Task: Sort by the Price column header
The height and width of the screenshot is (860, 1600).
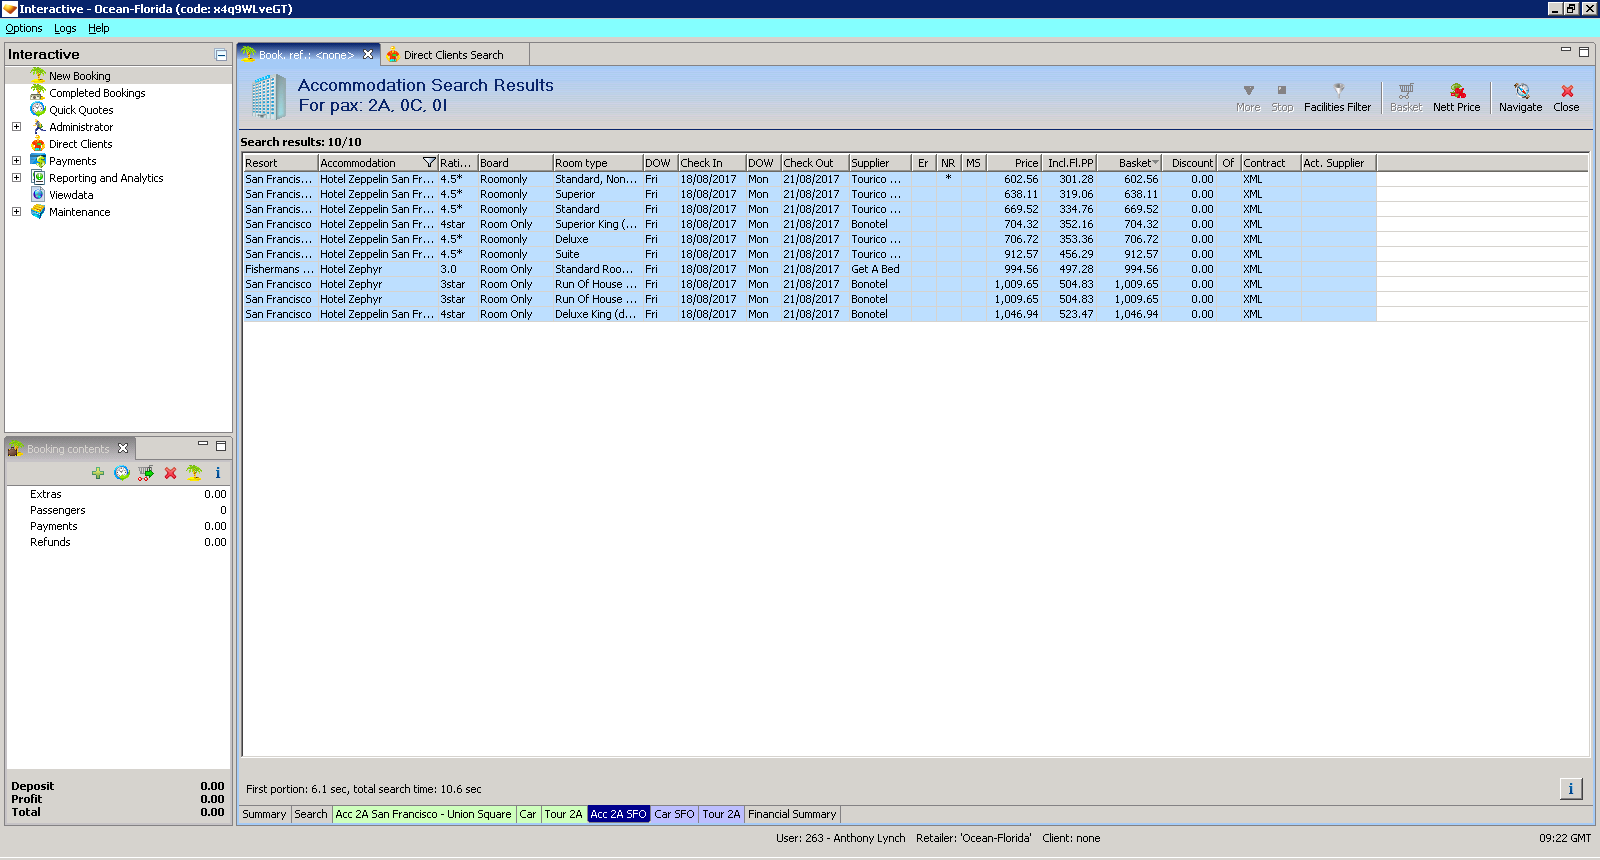Action: click(1014, 163)
